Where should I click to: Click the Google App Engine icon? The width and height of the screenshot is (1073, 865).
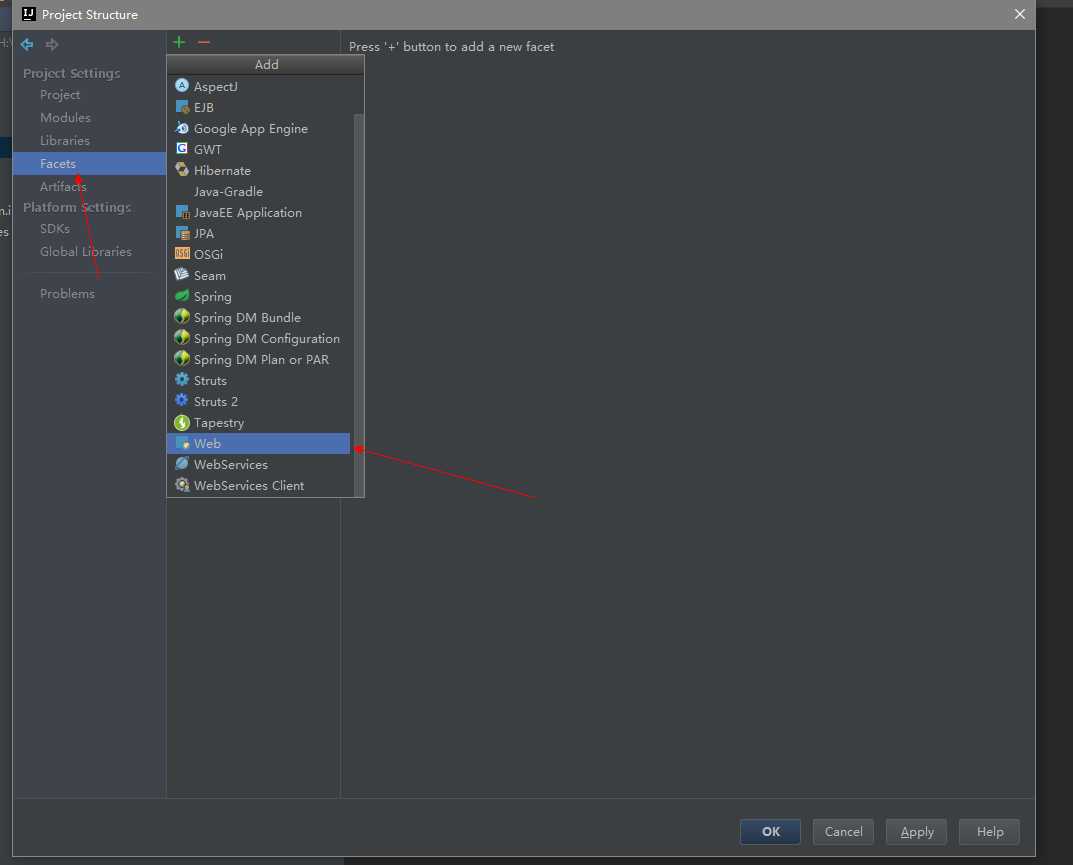pyautogui.click(x=182, y=128)
